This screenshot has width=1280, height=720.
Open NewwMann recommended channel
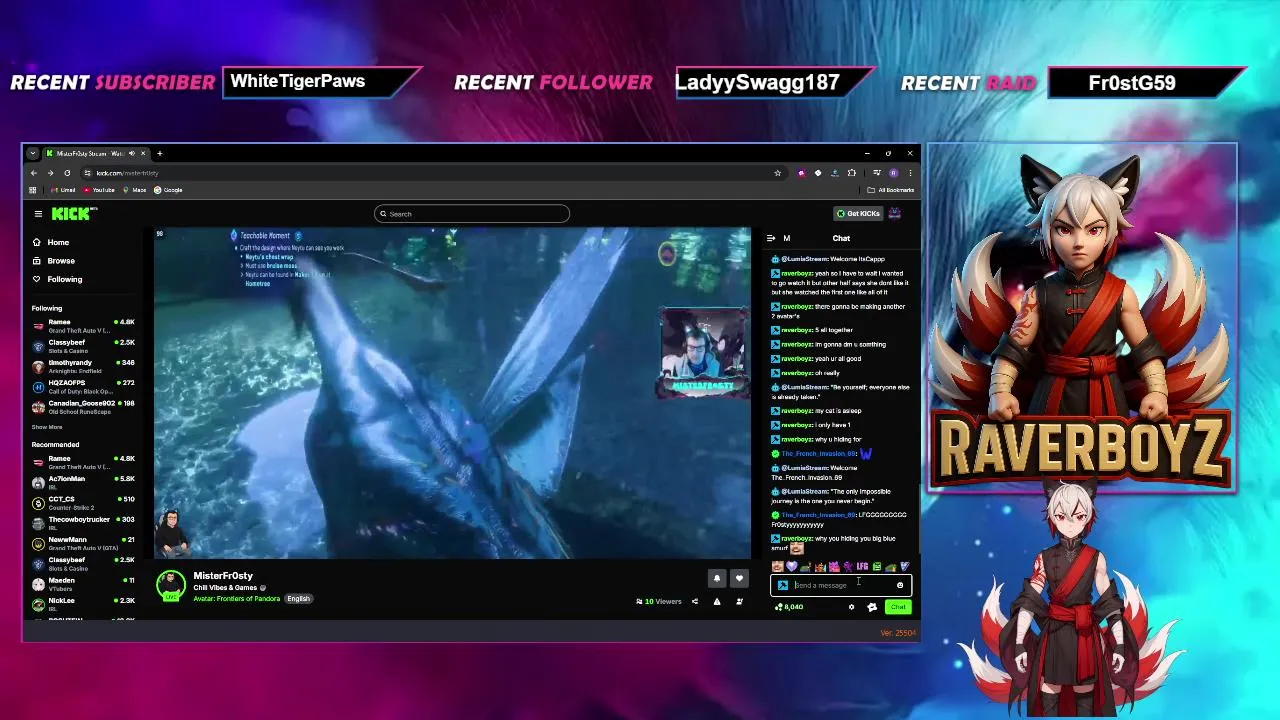[84, 543]
